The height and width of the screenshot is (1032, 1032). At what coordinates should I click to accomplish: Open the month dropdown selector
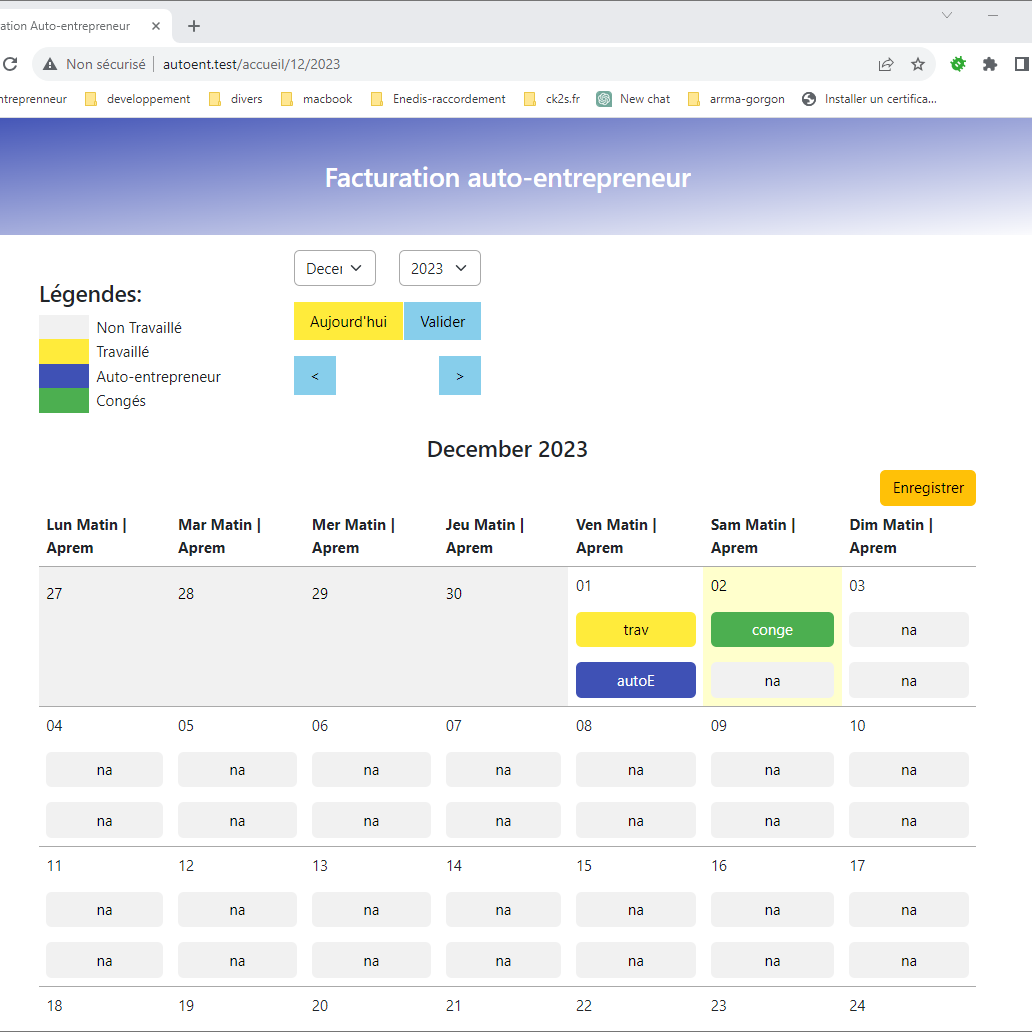334,268
